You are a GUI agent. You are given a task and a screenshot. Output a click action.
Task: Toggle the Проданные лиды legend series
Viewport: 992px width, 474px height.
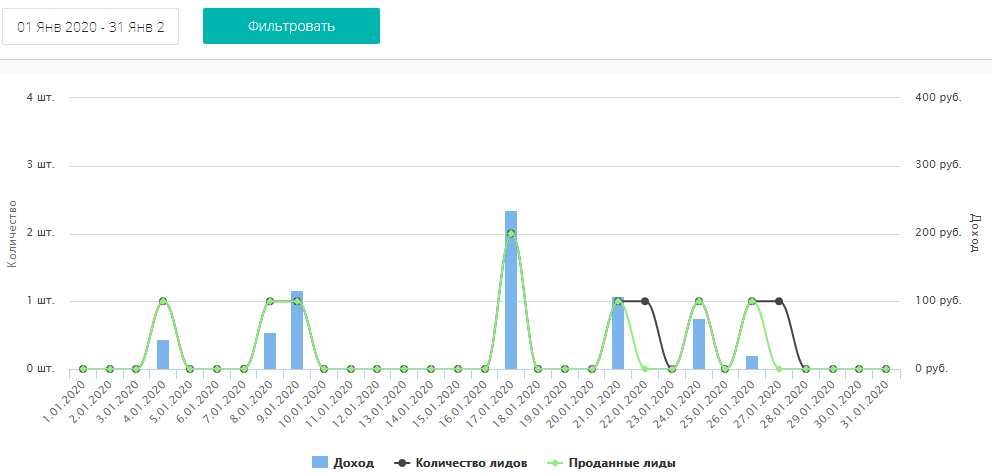pyautogui.click(x=621, y=463)
